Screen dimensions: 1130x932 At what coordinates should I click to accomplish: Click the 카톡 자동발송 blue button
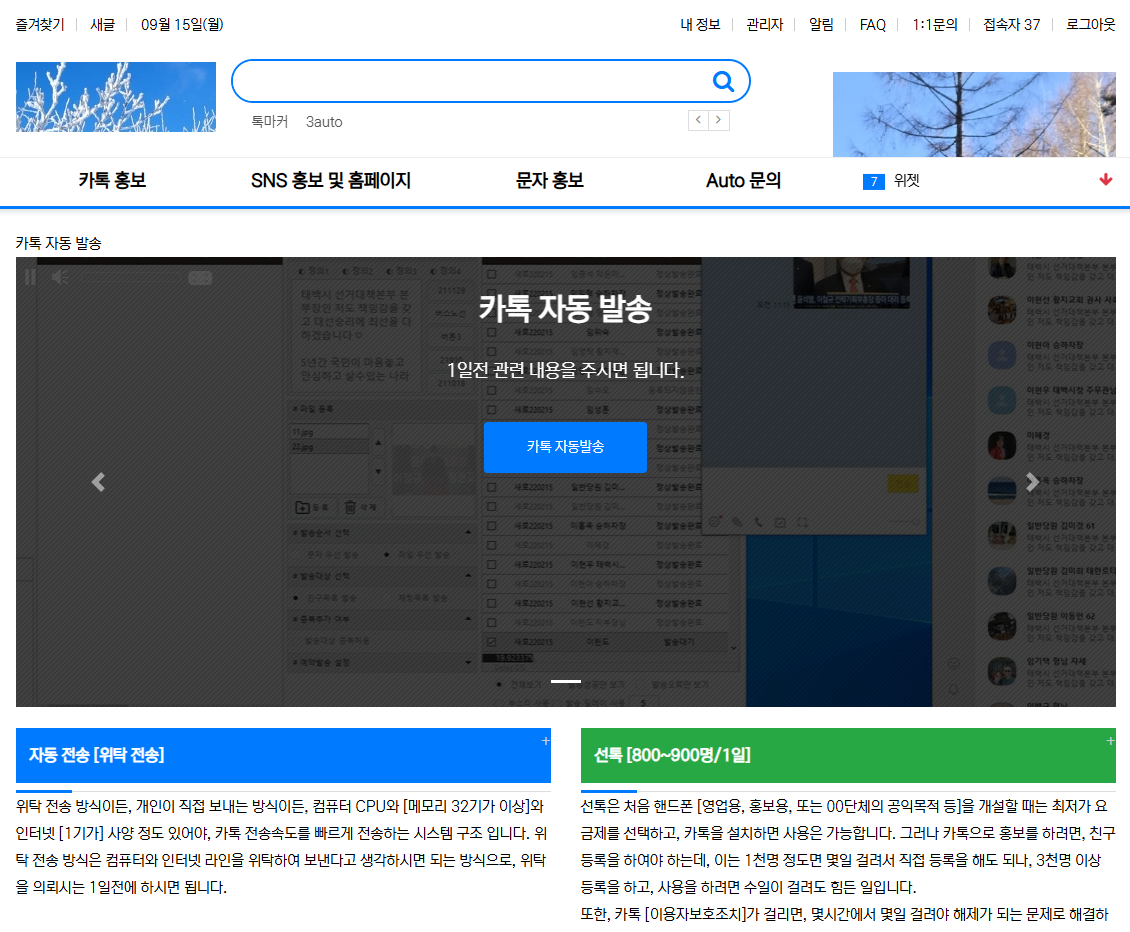[565, 447]
